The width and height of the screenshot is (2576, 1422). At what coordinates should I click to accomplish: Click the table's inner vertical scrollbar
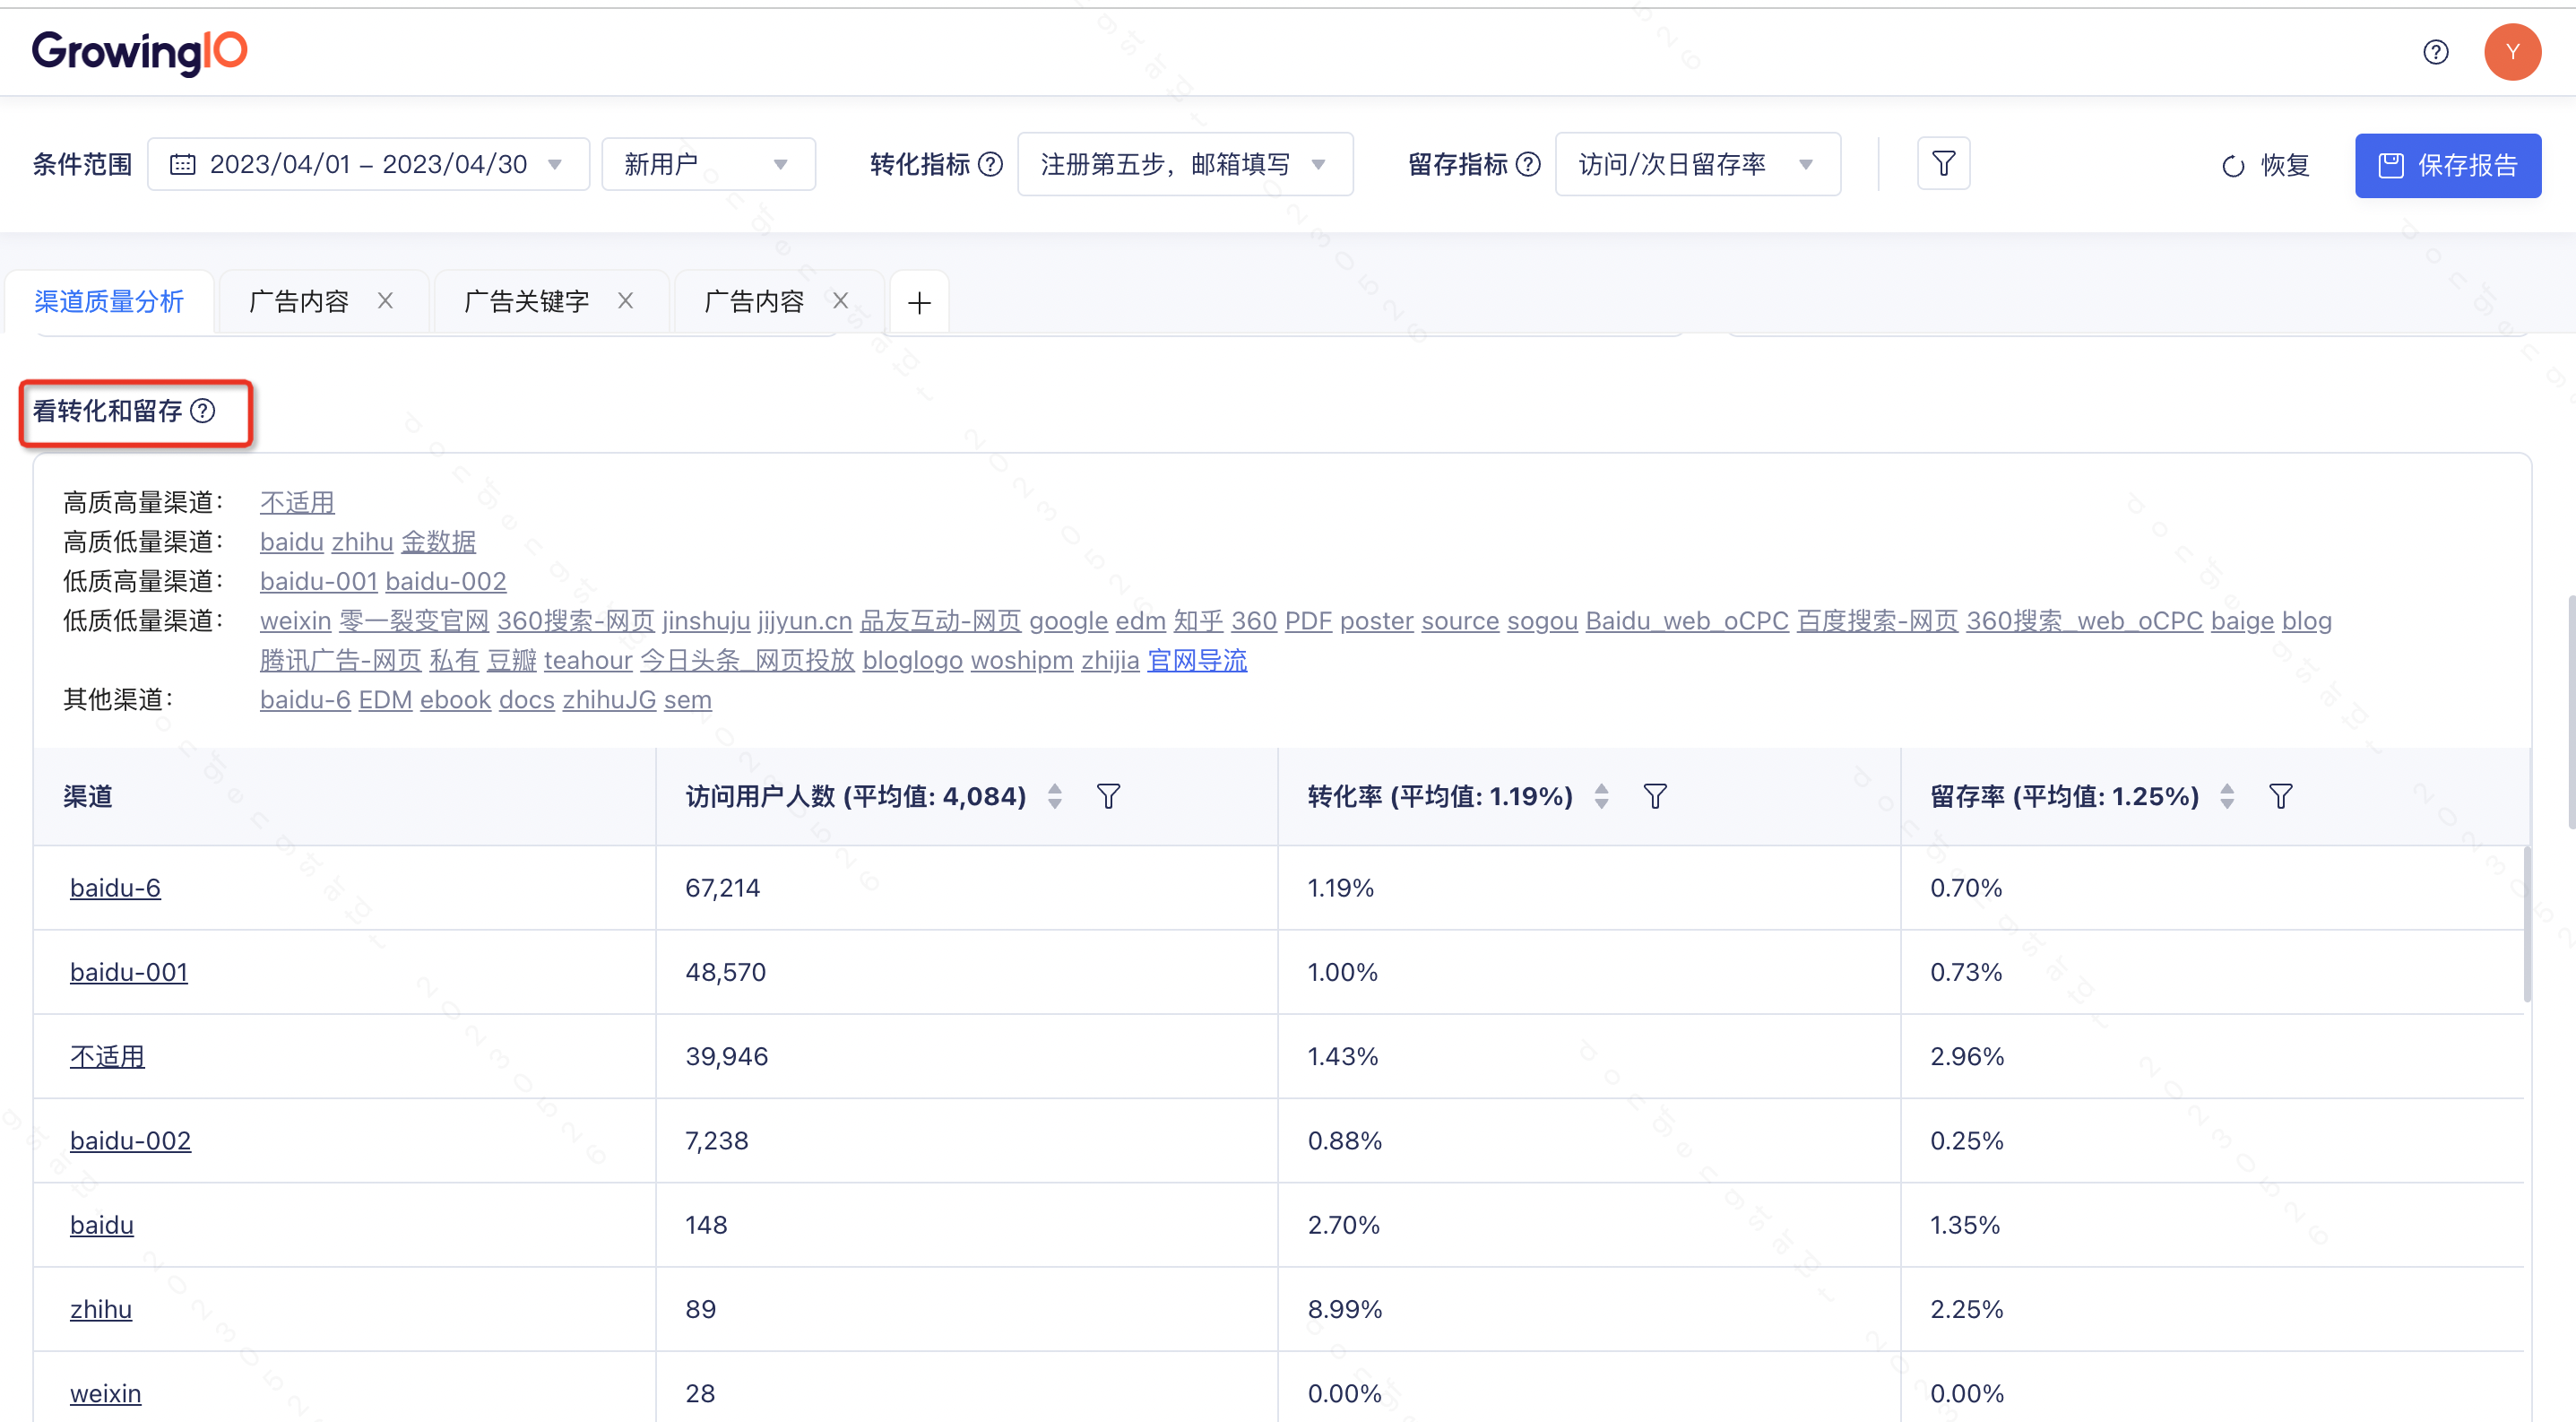click(2526, 924)
